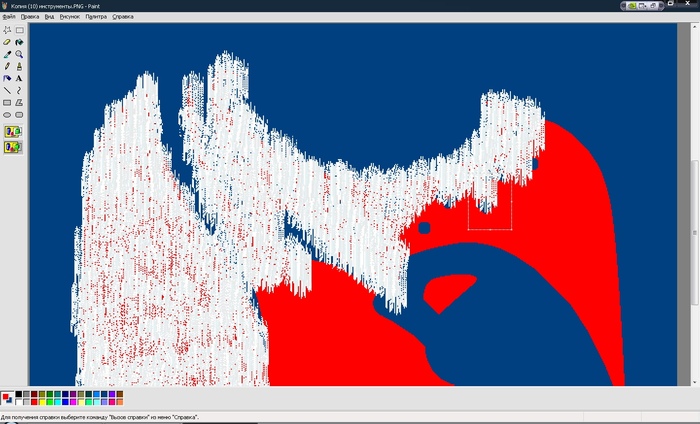Viewport: 700px width, 424px height.
Task: Select the Magnifier tool
Action: point(19,54)
